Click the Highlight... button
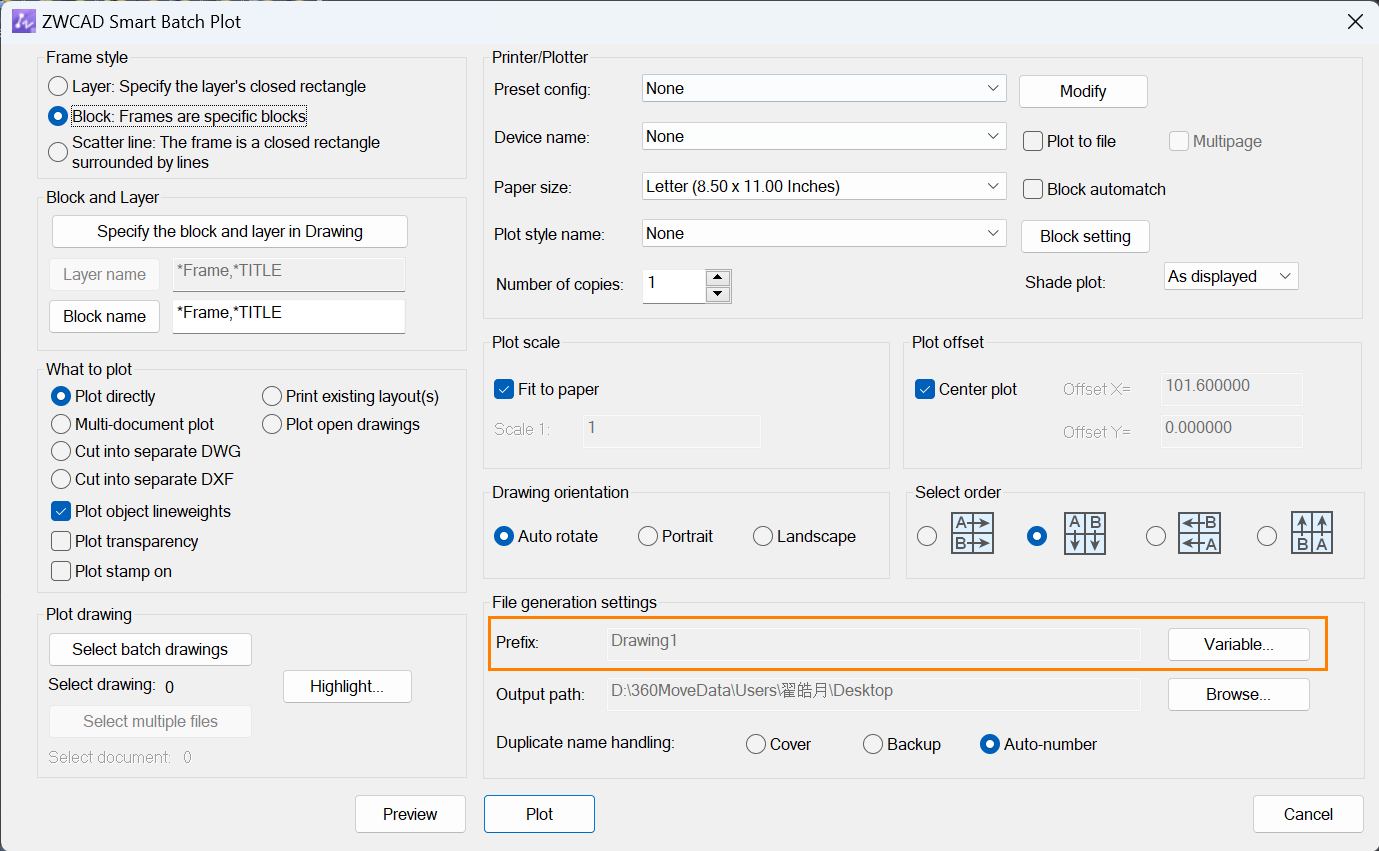This screenshot has height=851, width=1379. click(347, 686)
